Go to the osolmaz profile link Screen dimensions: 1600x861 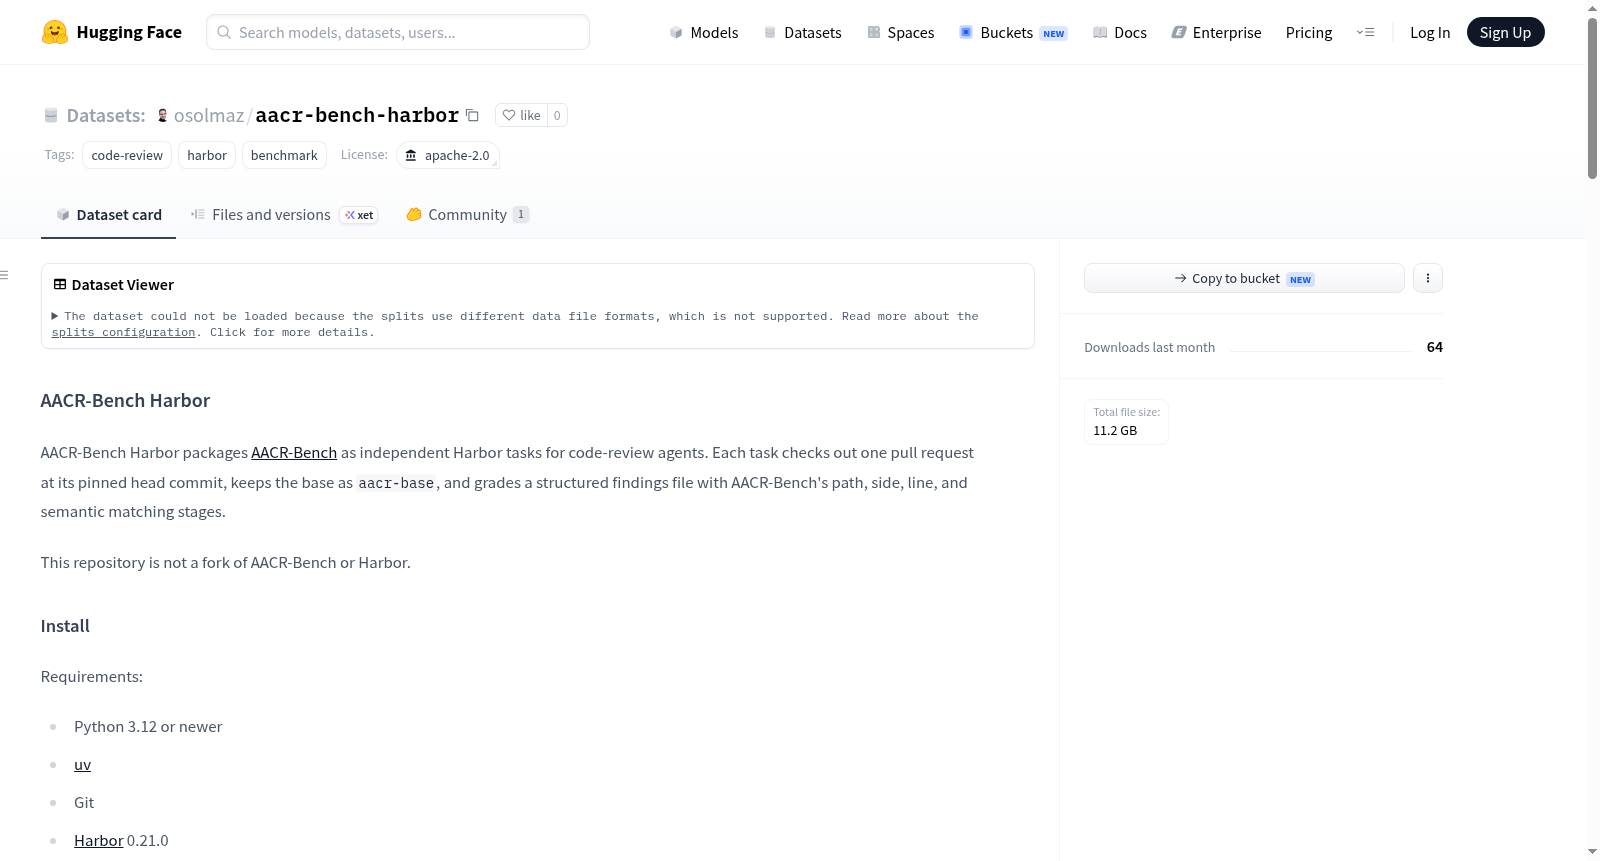point(209,115)
